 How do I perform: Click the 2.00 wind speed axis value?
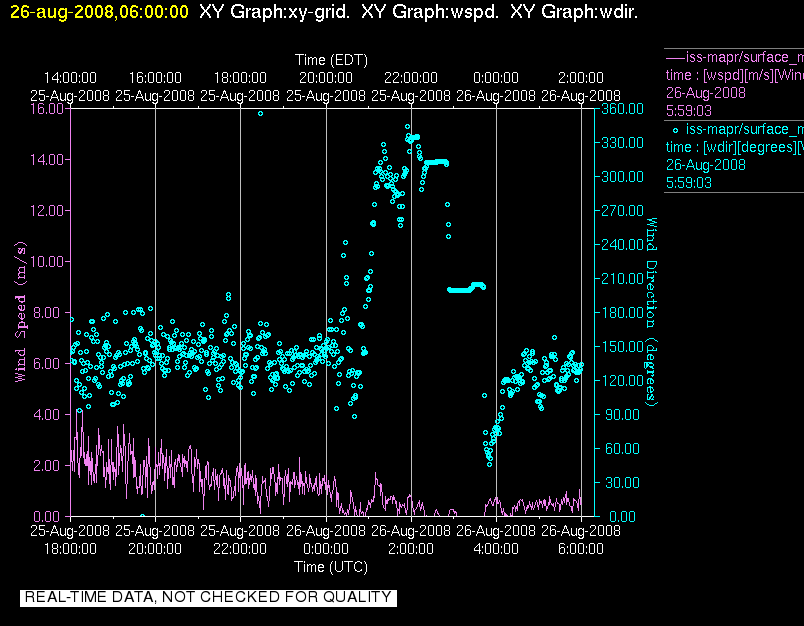(x=47, y=466)
